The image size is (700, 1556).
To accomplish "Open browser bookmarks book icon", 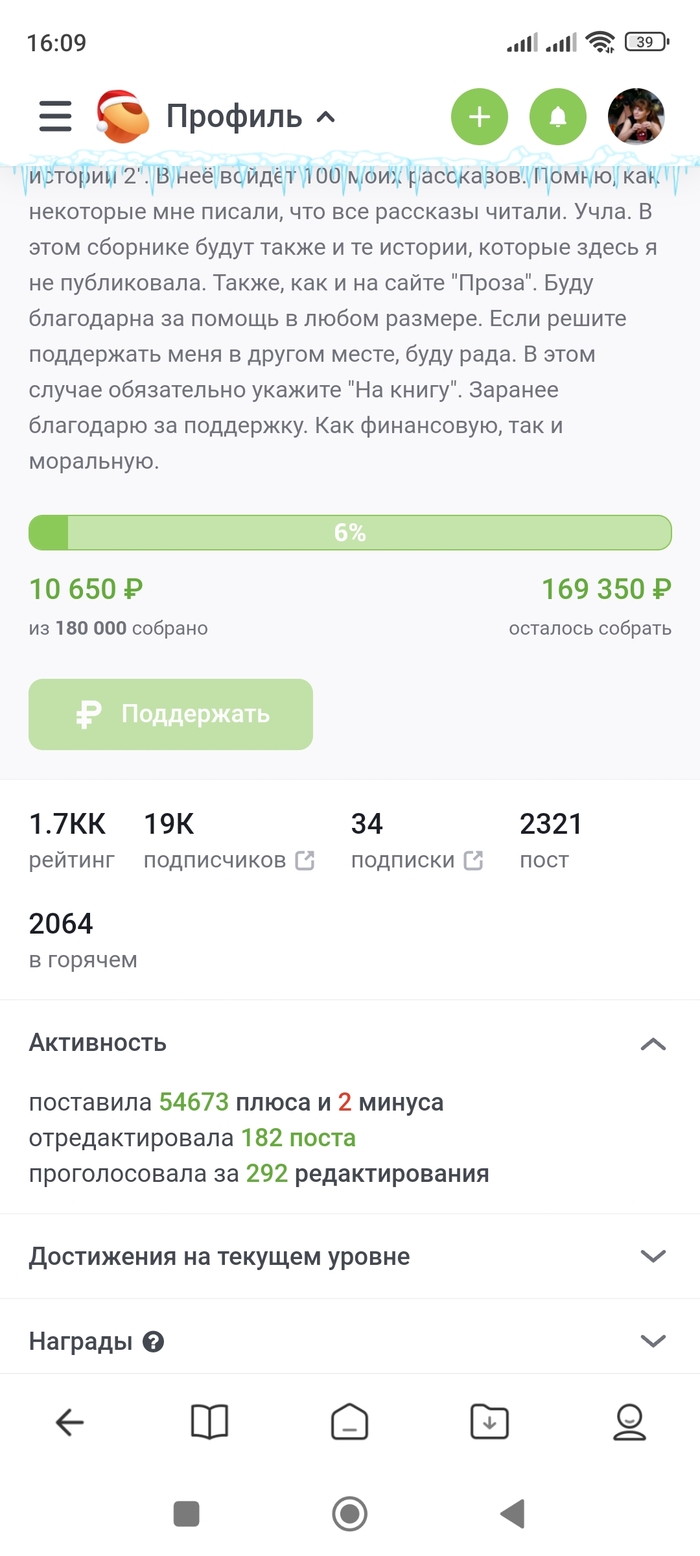I will click(210, 1422).
